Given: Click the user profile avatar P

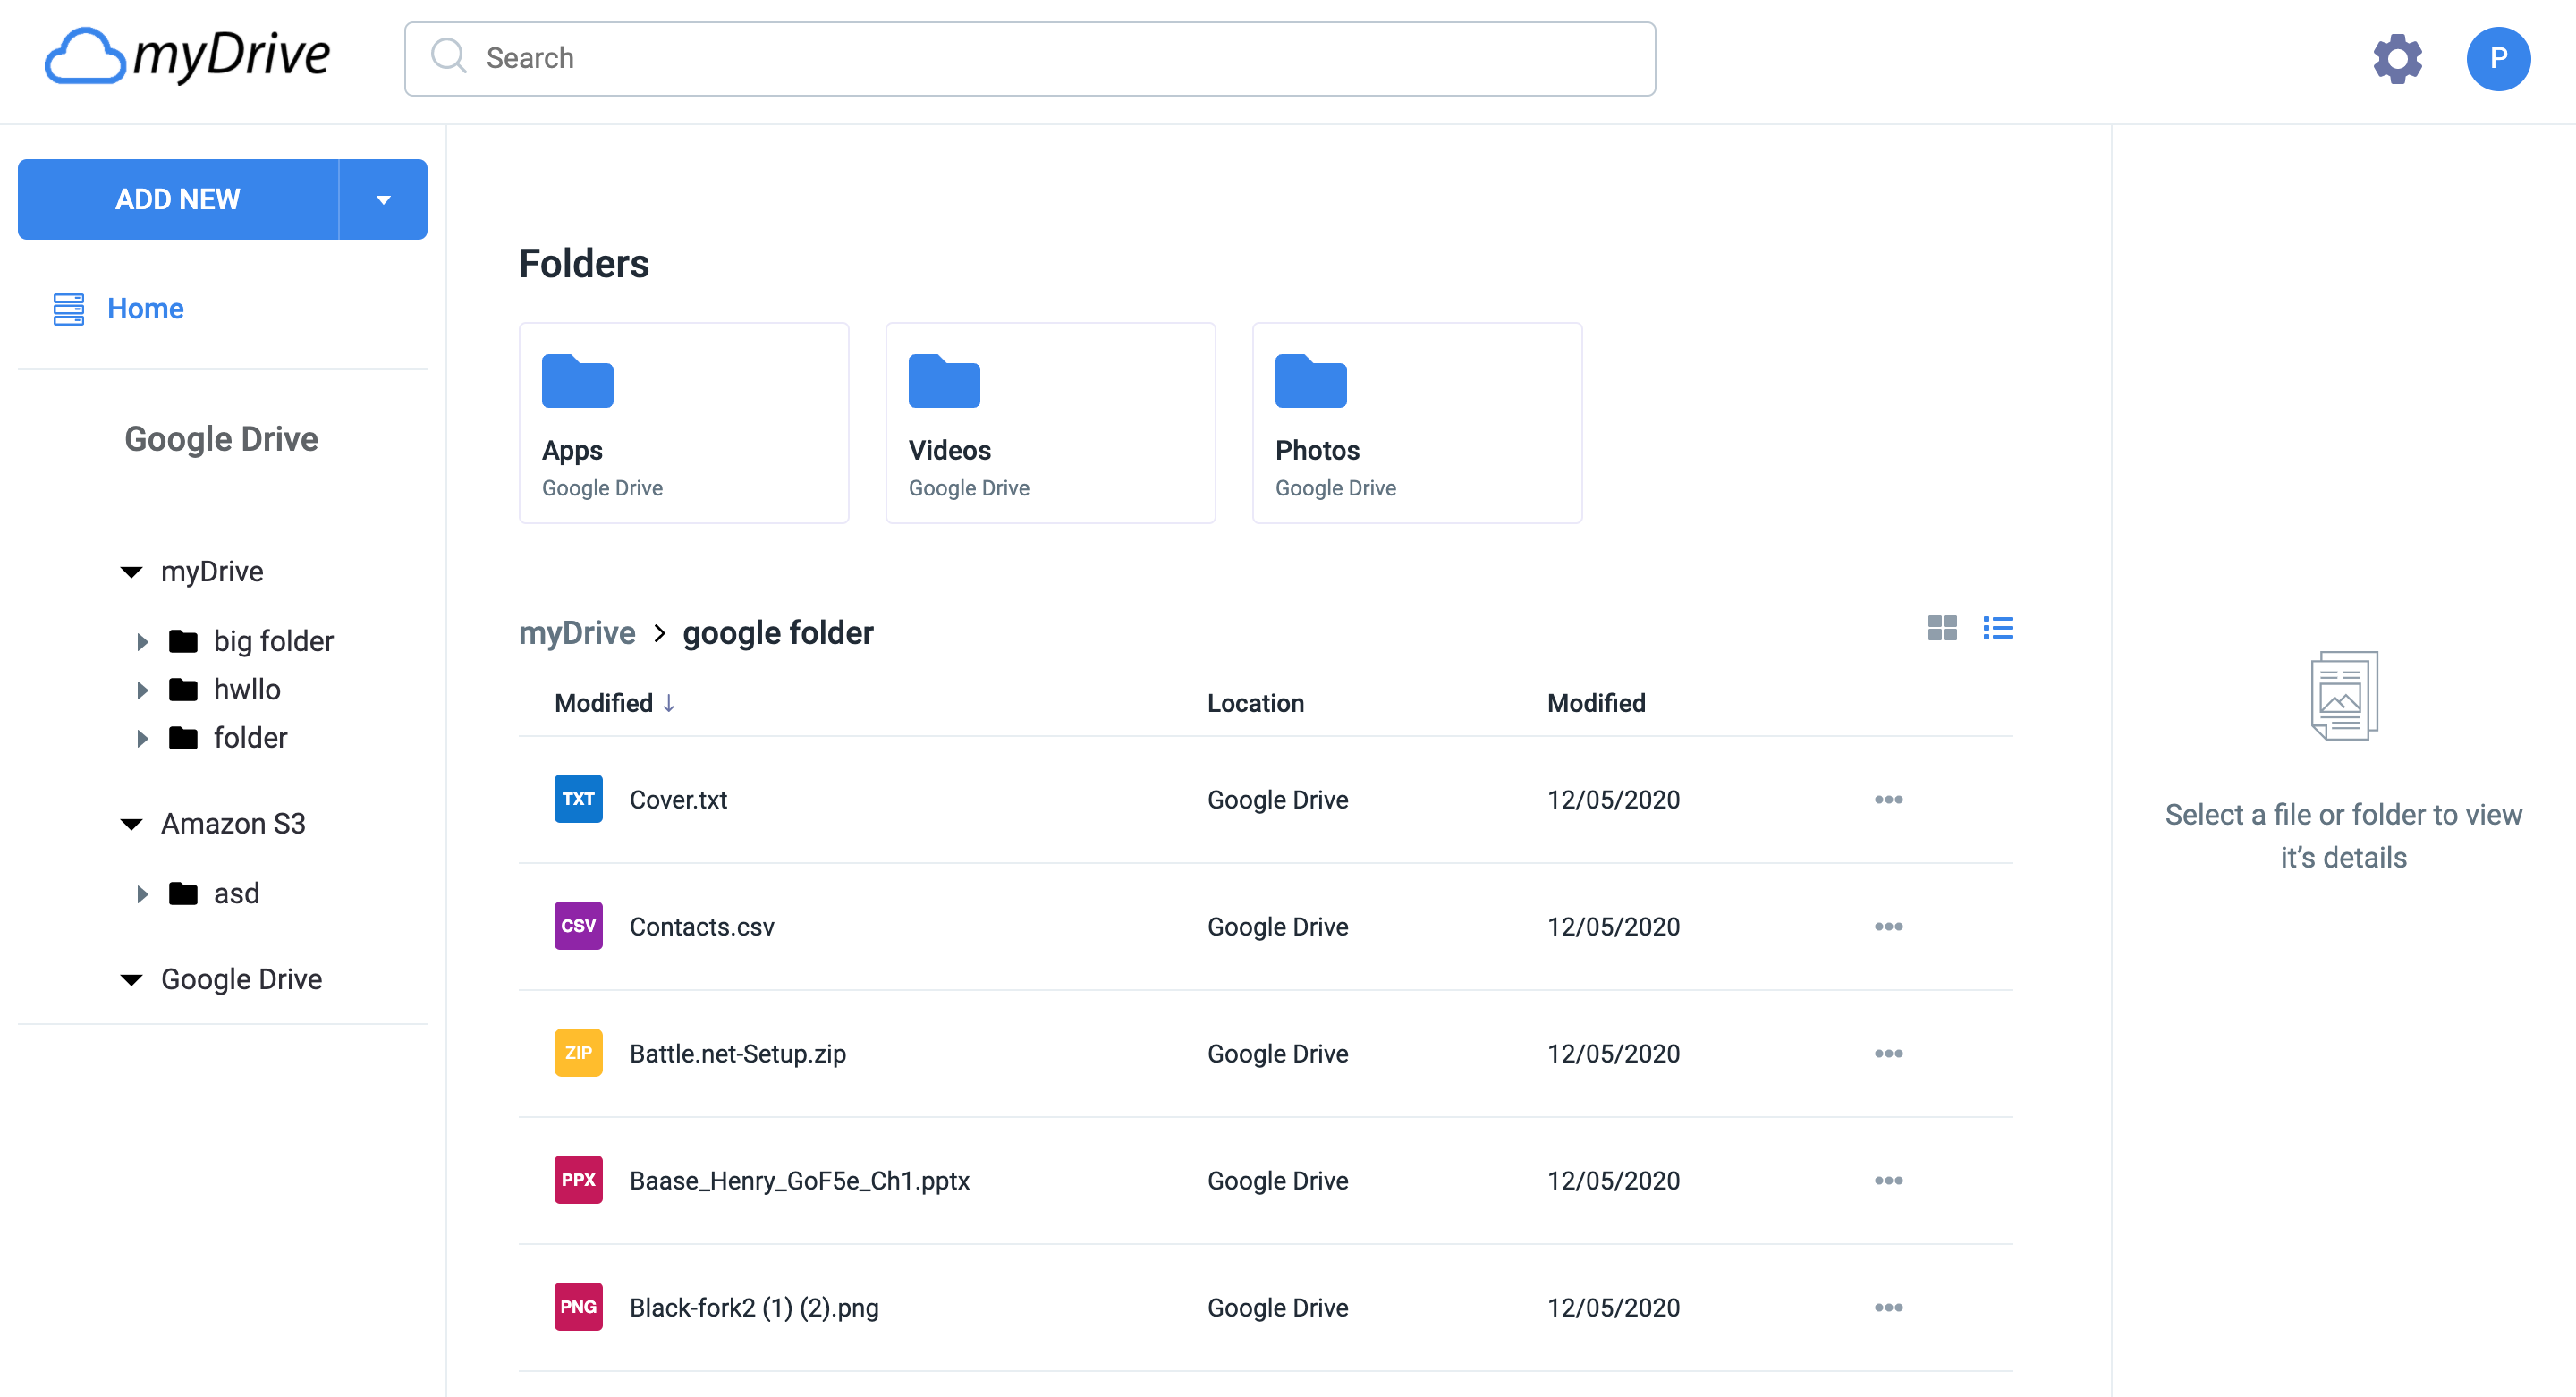Looking at the screenshot, I should (2497, 59).
